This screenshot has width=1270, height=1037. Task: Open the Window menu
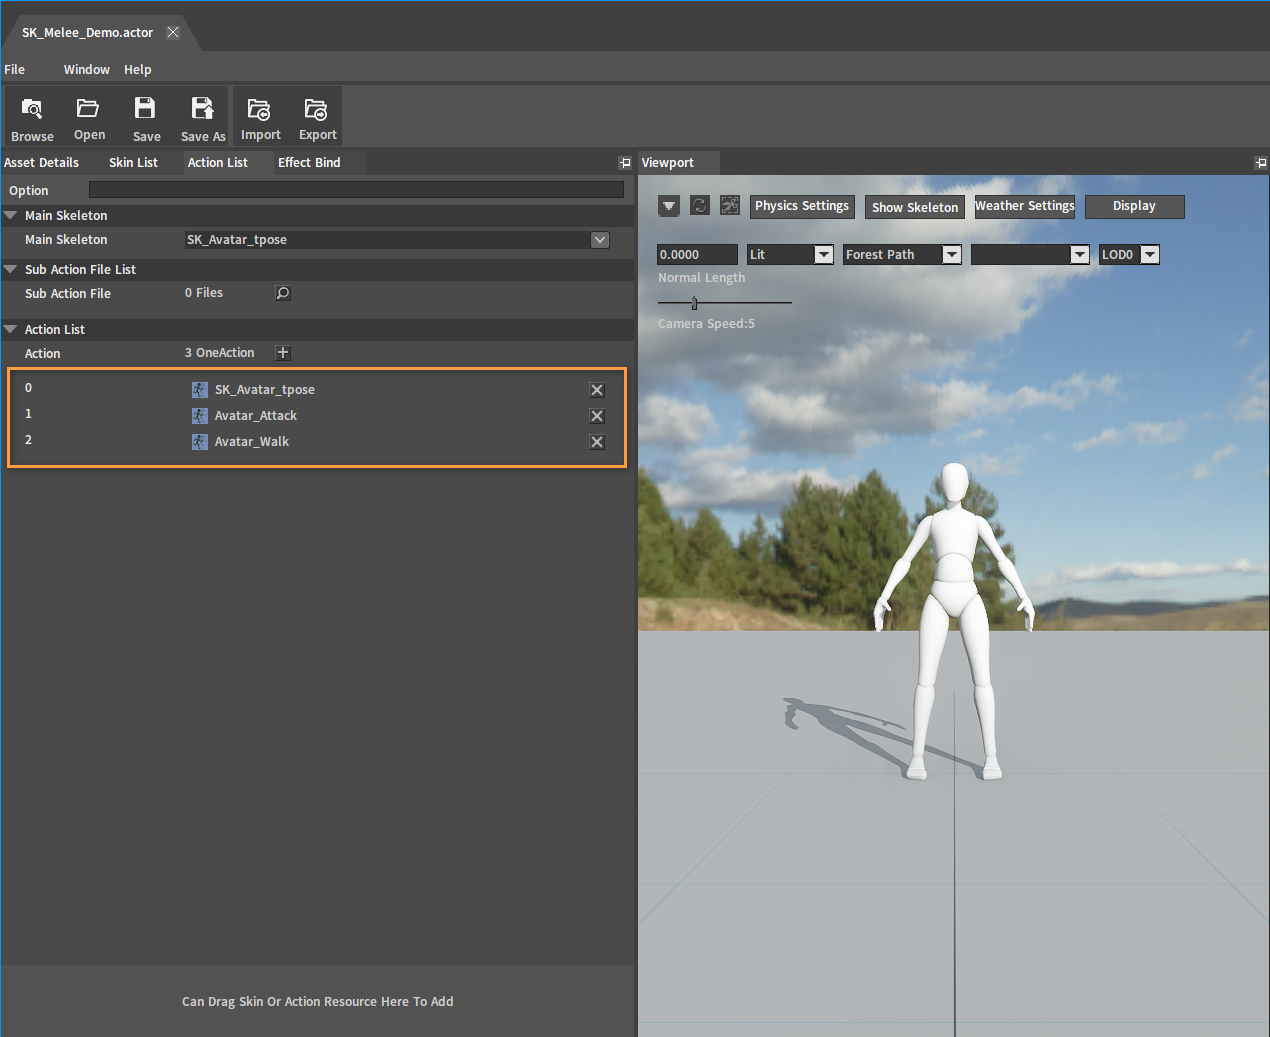pyautogui.click(x=87, y=70)
